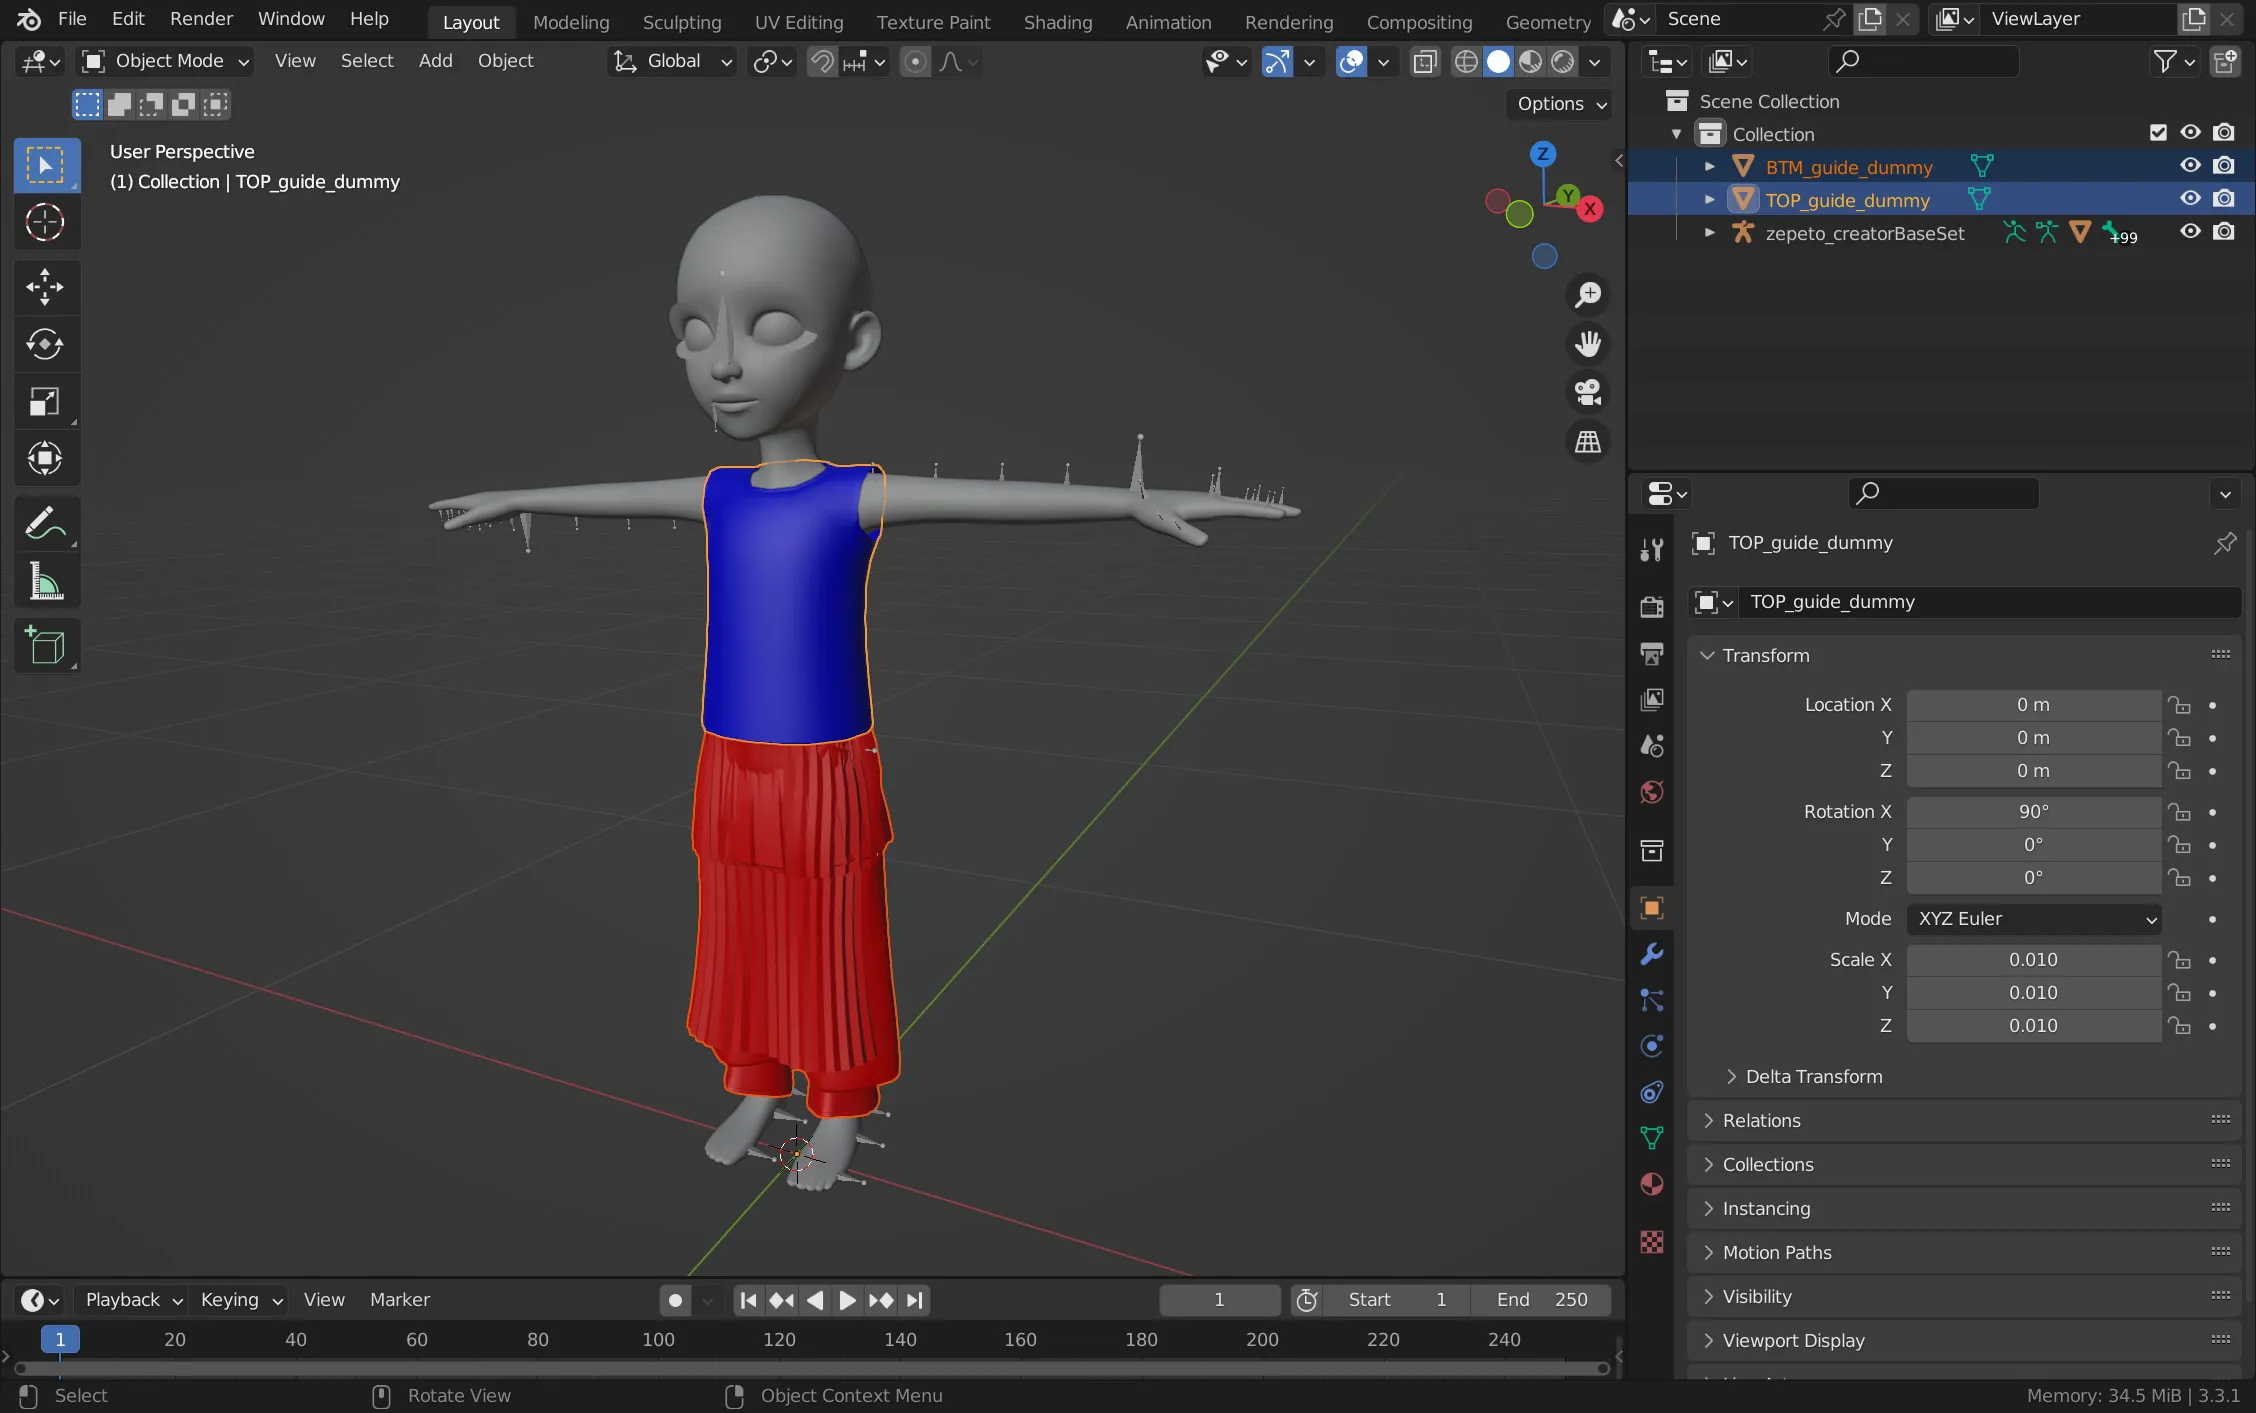Click the Scale X value field
Screen dimensions: 2256x1413
point(2033,960)
